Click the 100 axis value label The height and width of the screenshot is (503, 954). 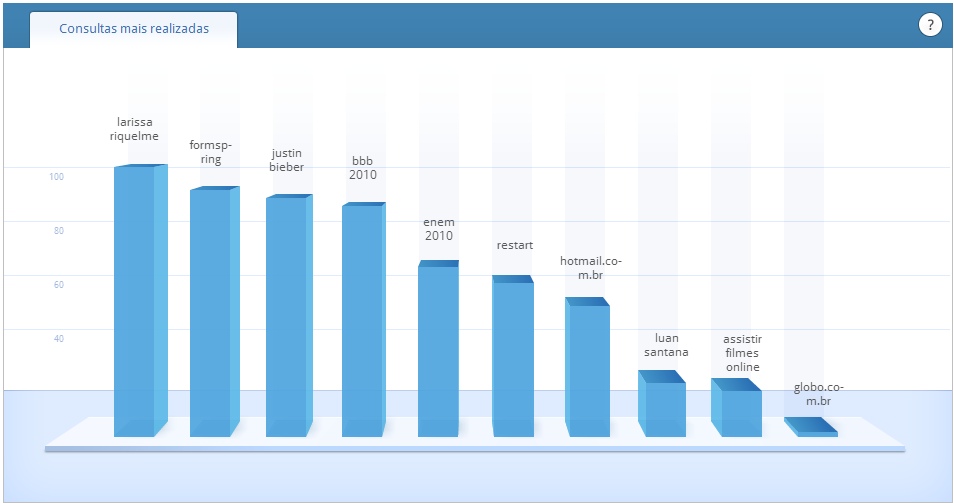pyautogui.click(x=57, y=177)
